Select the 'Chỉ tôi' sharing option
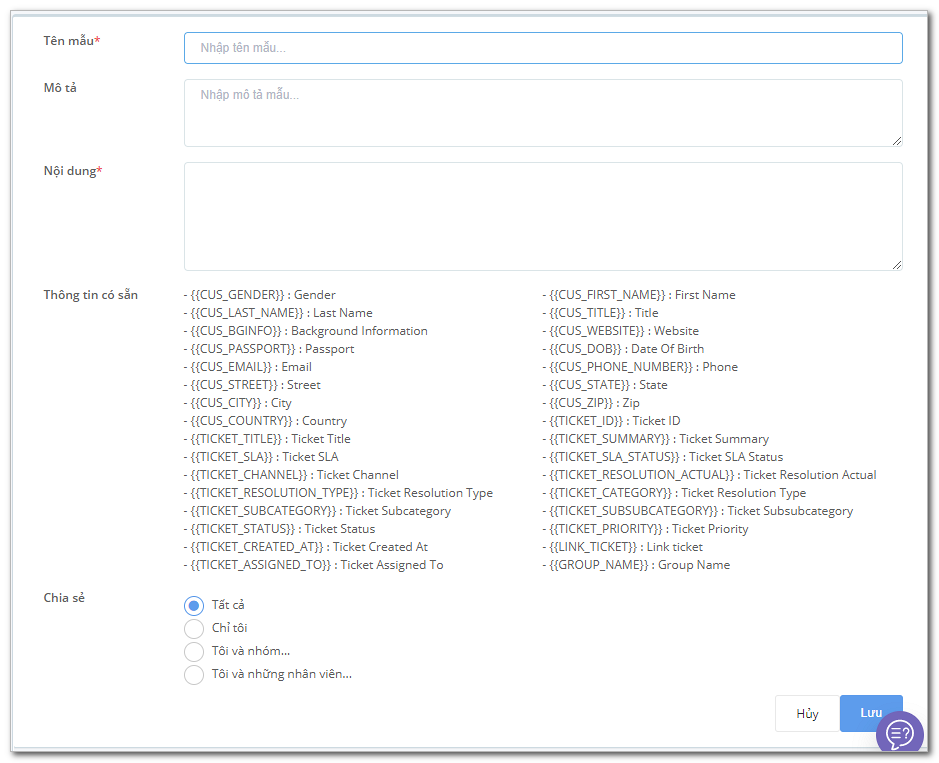 [193, 628]
